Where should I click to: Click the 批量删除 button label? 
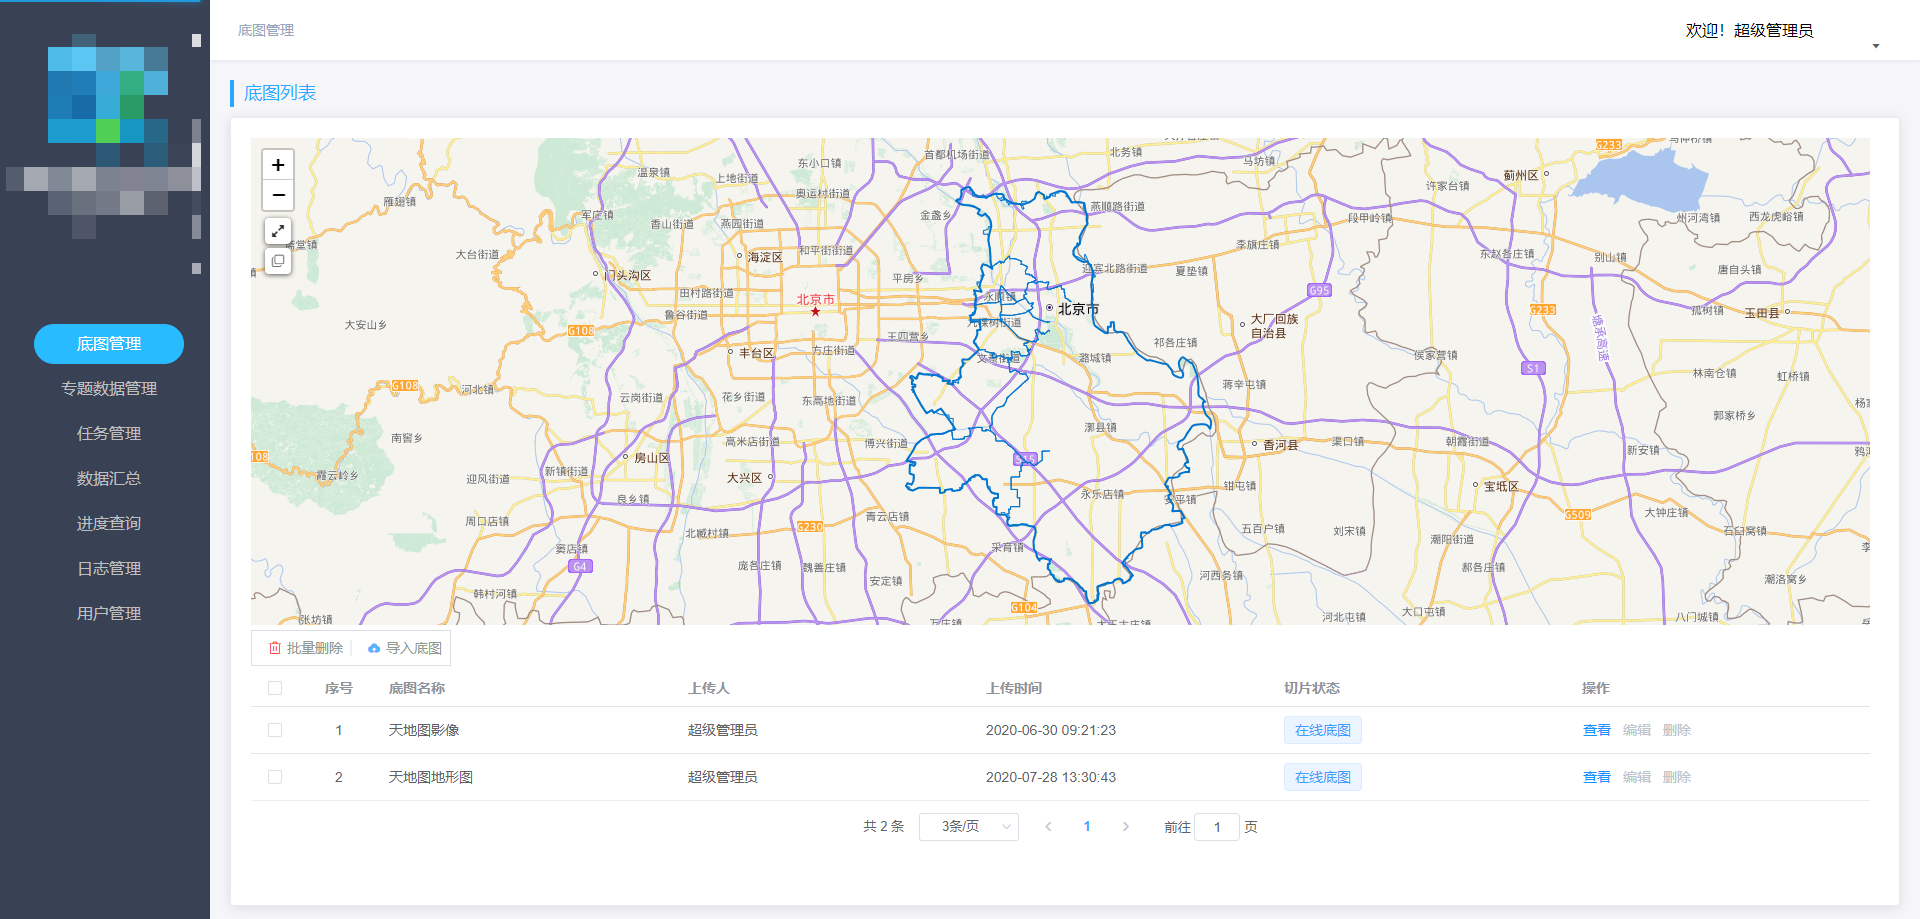click(315, 648)
